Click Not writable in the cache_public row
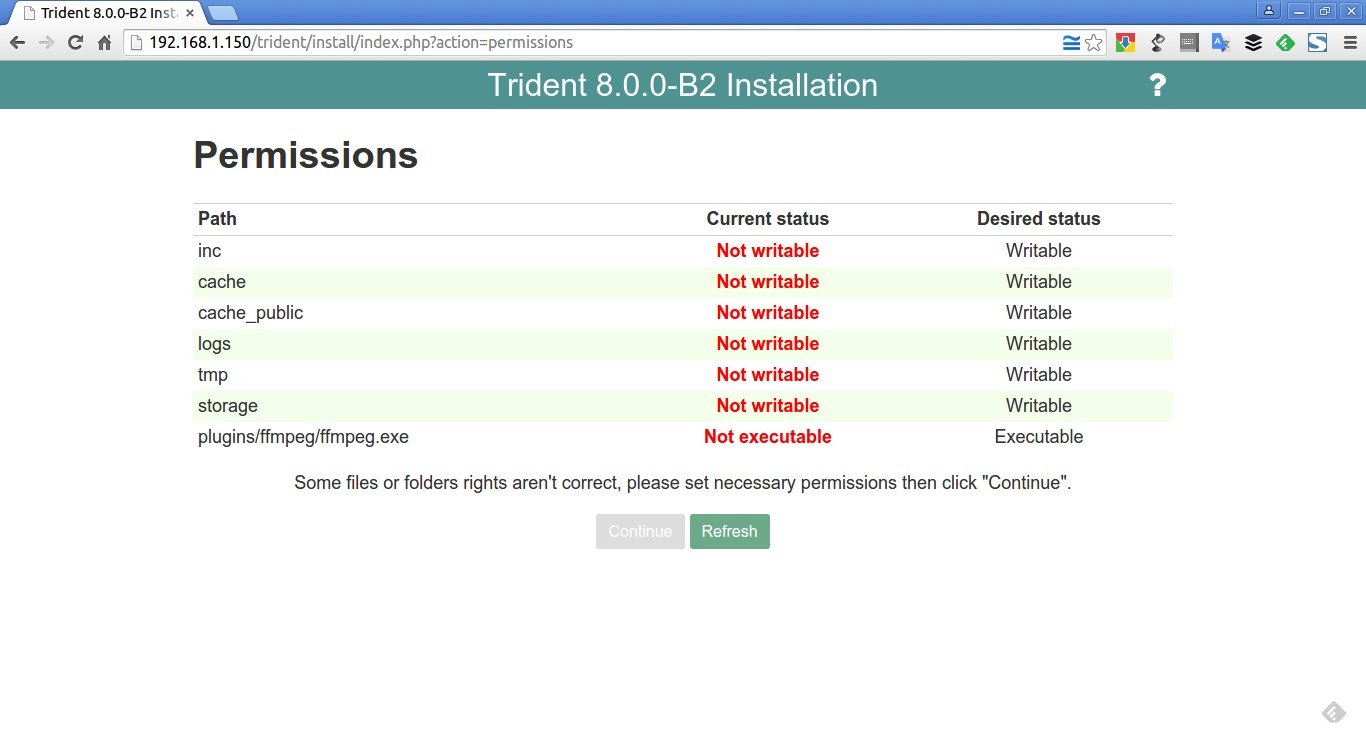 pyautogui.click(x=768, y=312)
